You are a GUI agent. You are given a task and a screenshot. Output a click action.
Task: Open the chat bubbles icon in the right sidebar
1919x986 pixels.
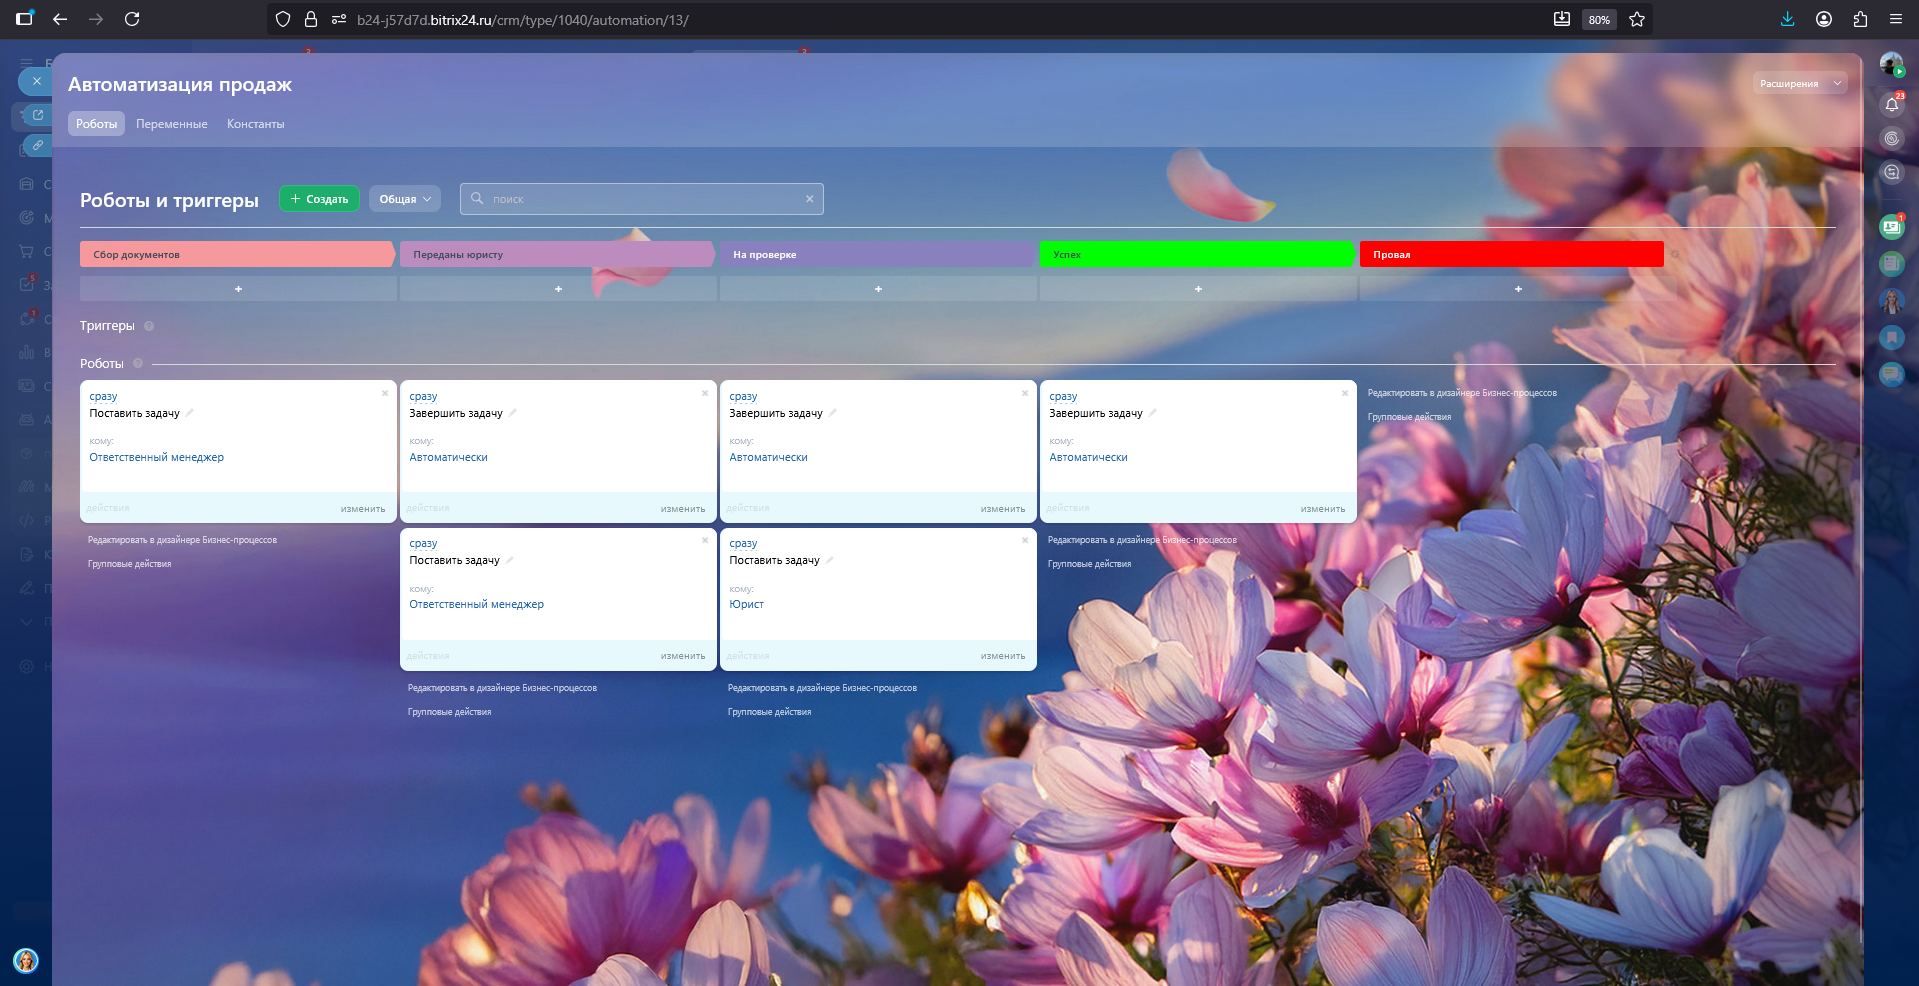point(1891,375)
